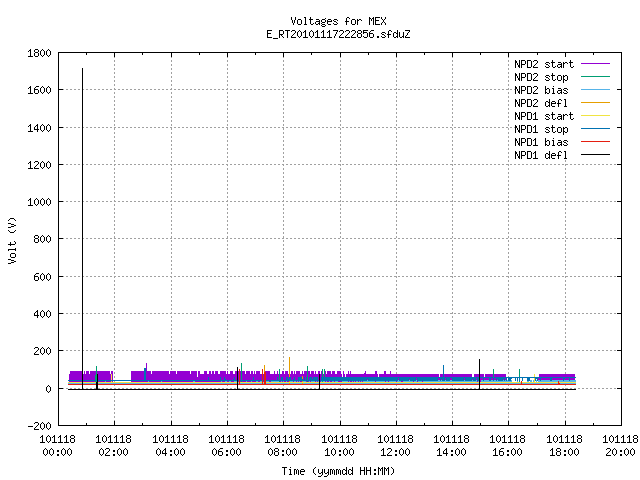Click the 'NPD1 defl' legend label
The height and width of the screenshot is (480, 640).
[x=541, y=156]
